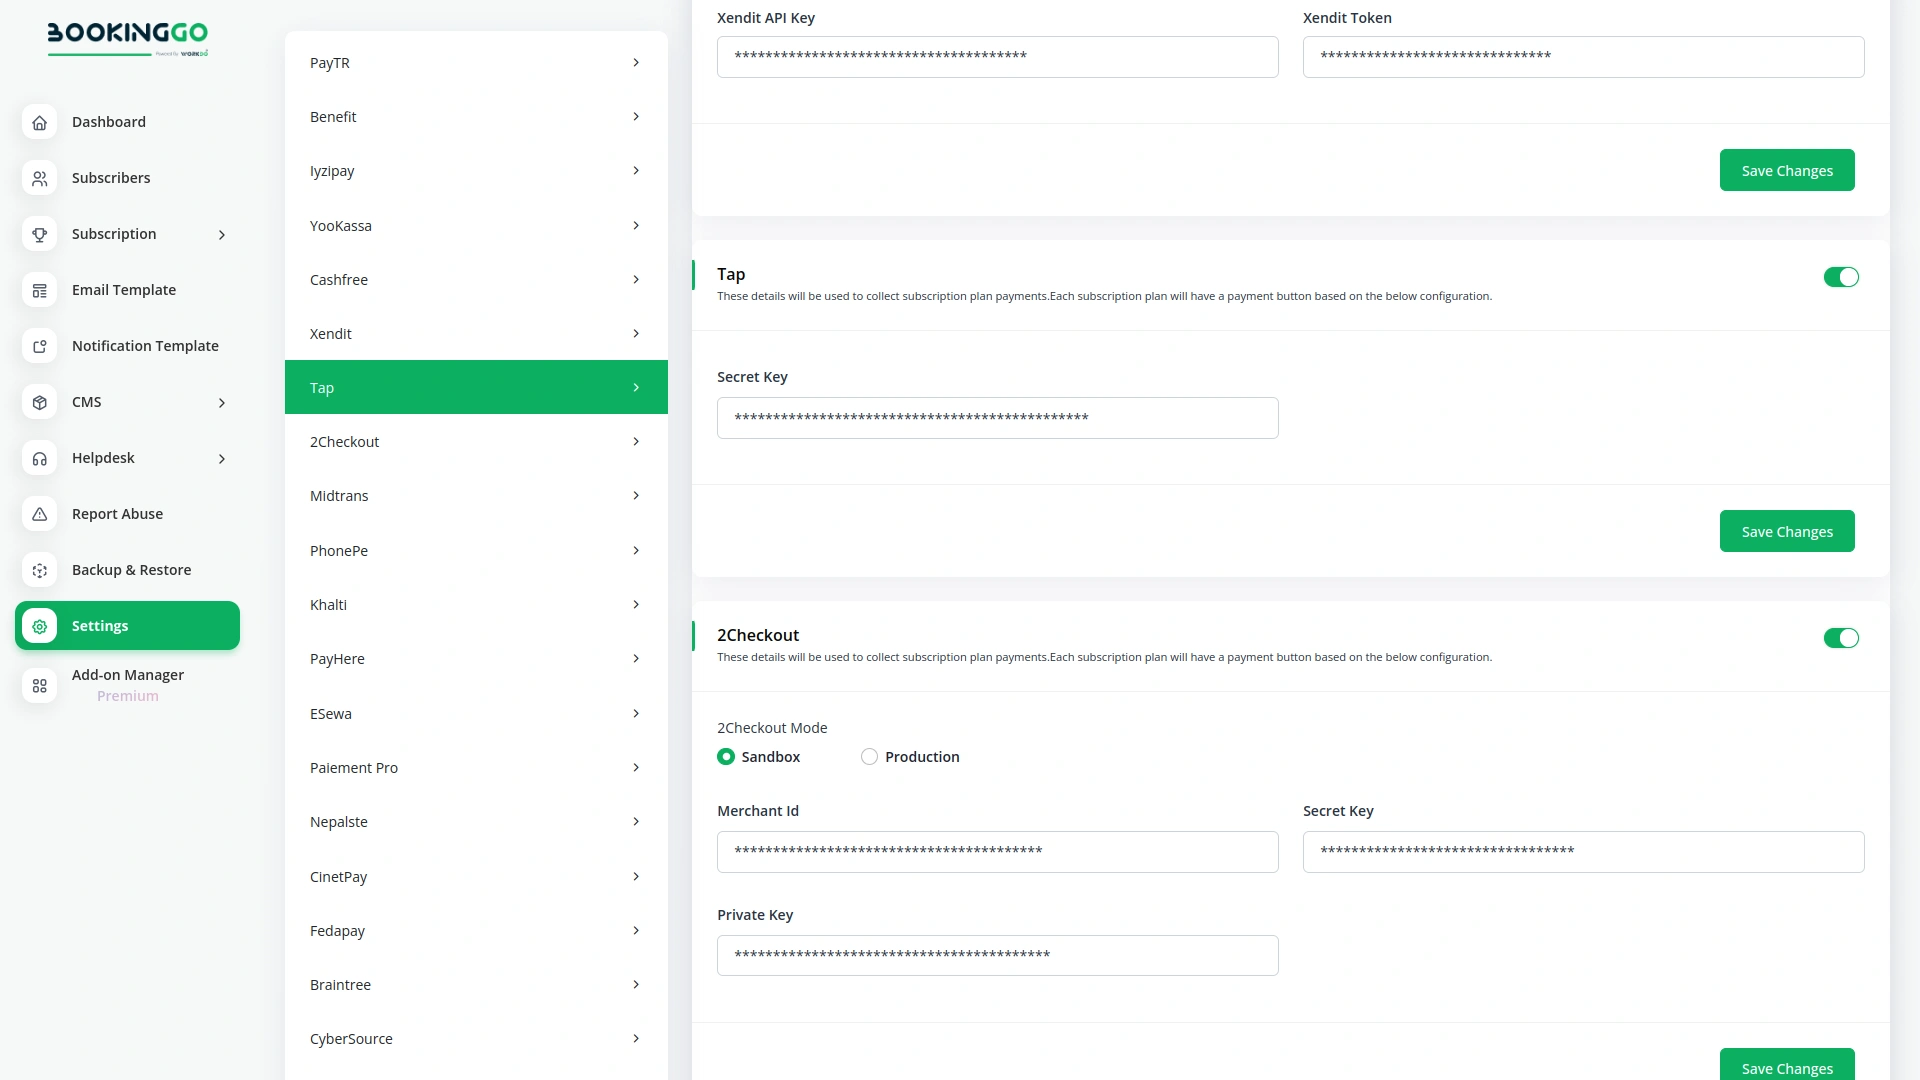Viewport: 1920px width, 1080px height.
Task: Click the Notification Template icon
Action: coord(39,346)
